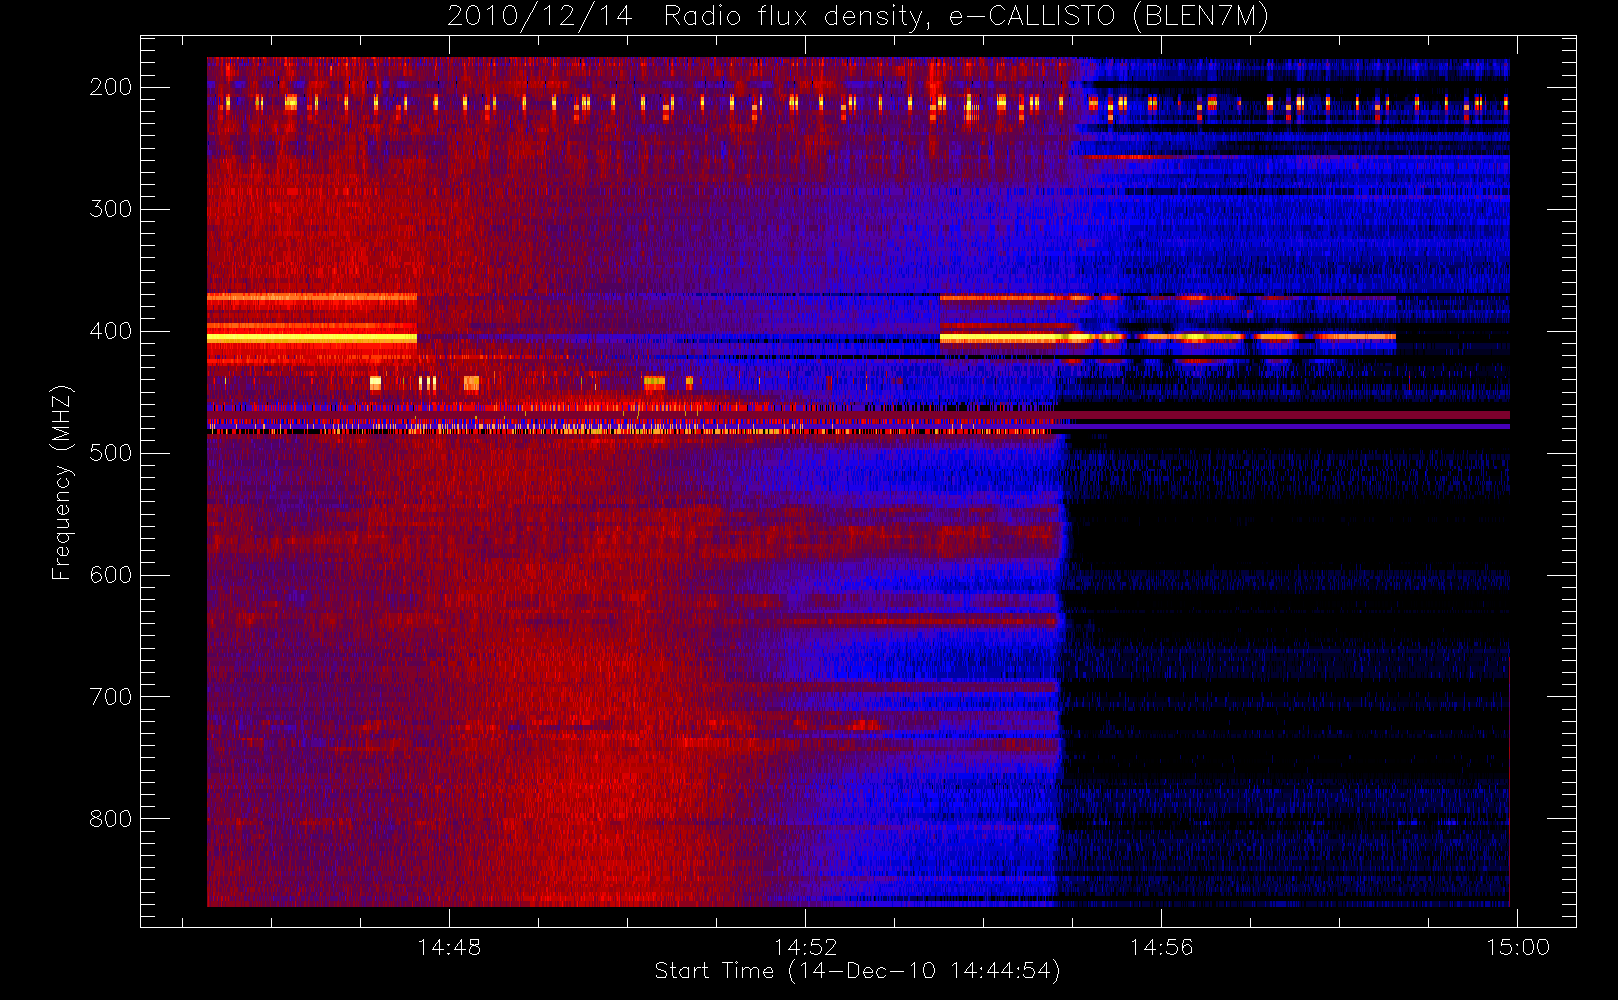Click the 'Frequency (MHz)' axis label
The image size is (1618, 1000).
pos(62,482)
